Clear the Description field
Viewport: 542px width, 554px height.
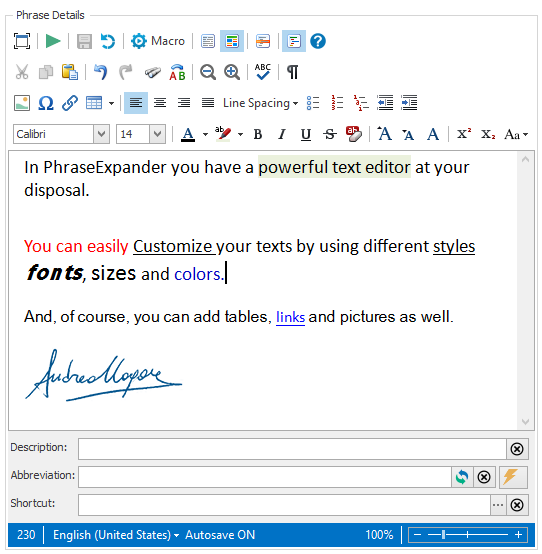[517, 449]
